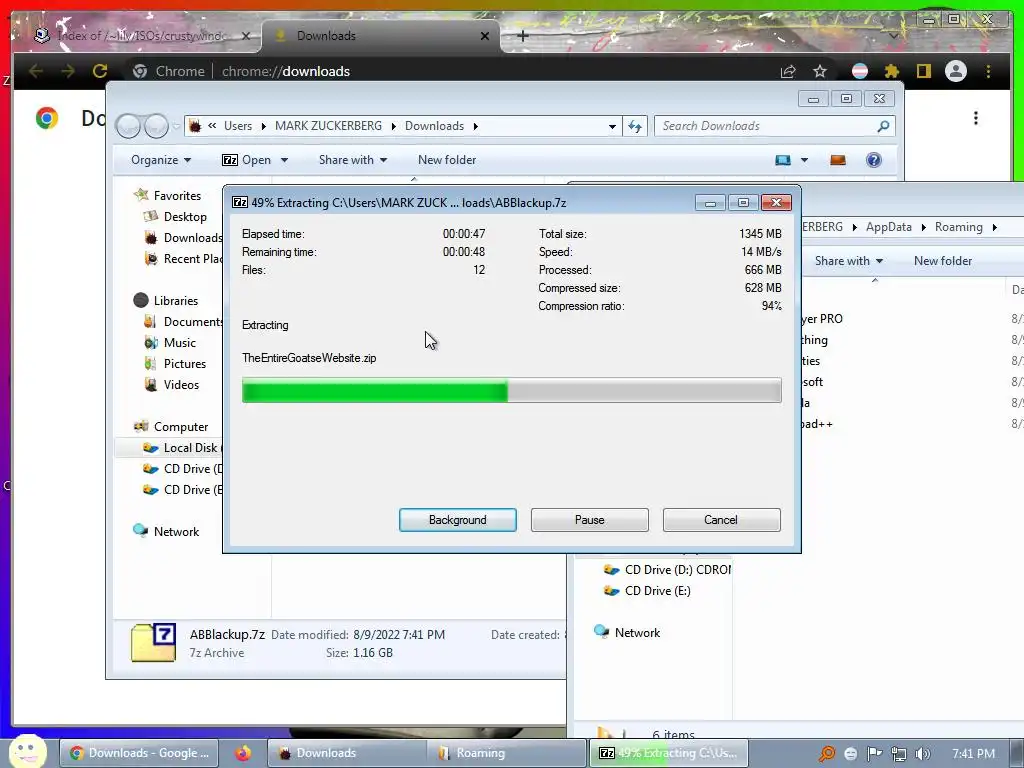Click the Background button in 7-Zip dialog
The width and height of the screenshot is (1024, 768).
tap(457, 520)
